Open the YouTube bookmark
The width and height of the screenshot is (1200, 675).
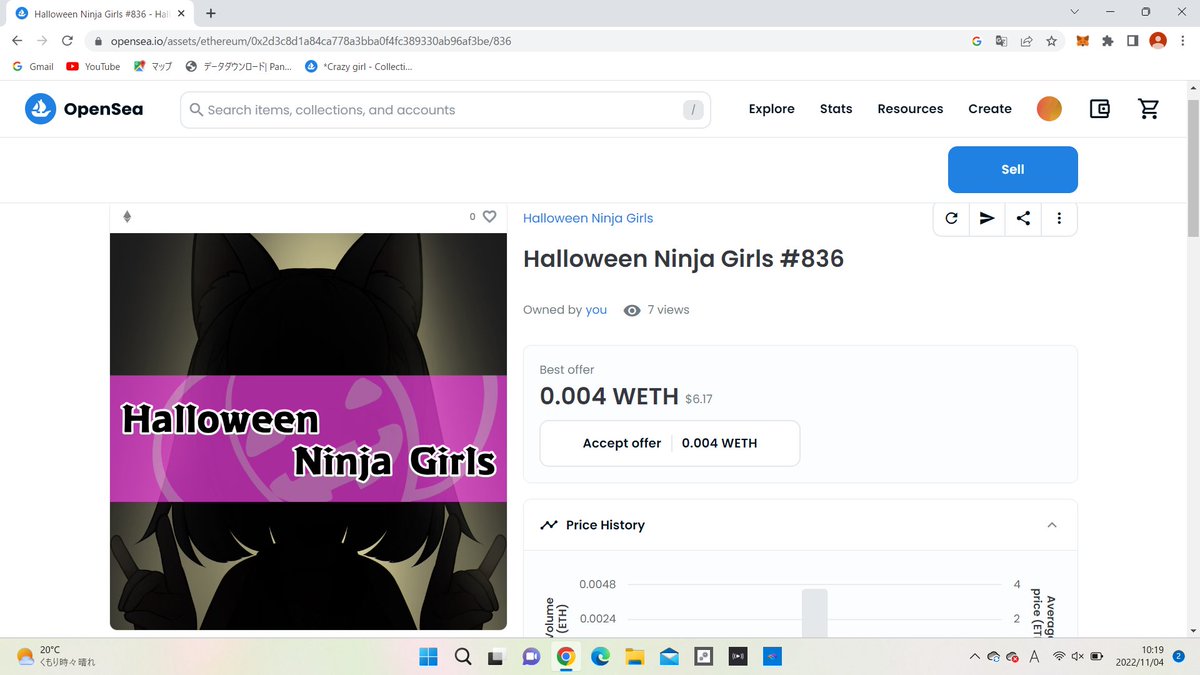[93, 66]
